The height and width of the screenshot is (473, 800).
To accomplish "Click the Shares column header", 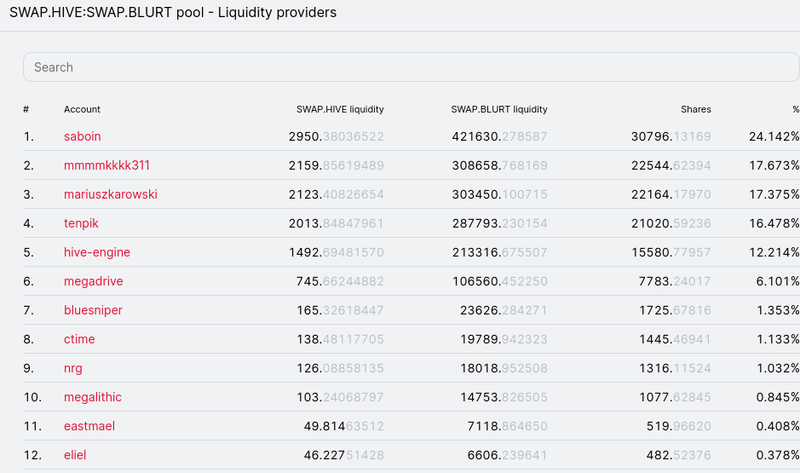I will [x=696, y=109].
